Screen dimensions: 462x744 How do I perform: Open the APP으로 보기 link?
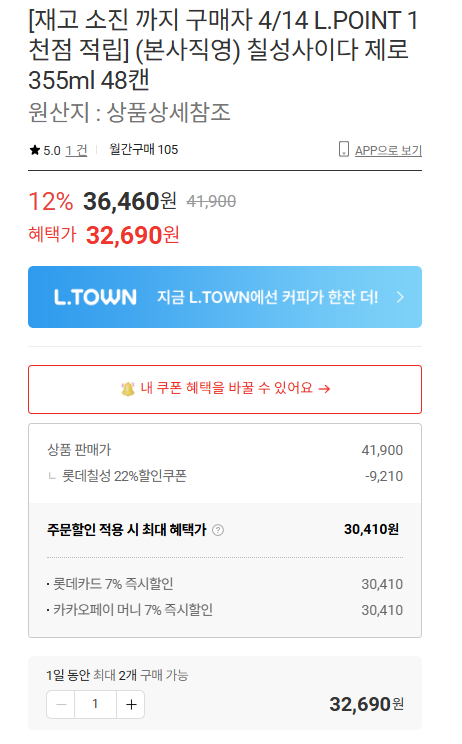[388, 150]
